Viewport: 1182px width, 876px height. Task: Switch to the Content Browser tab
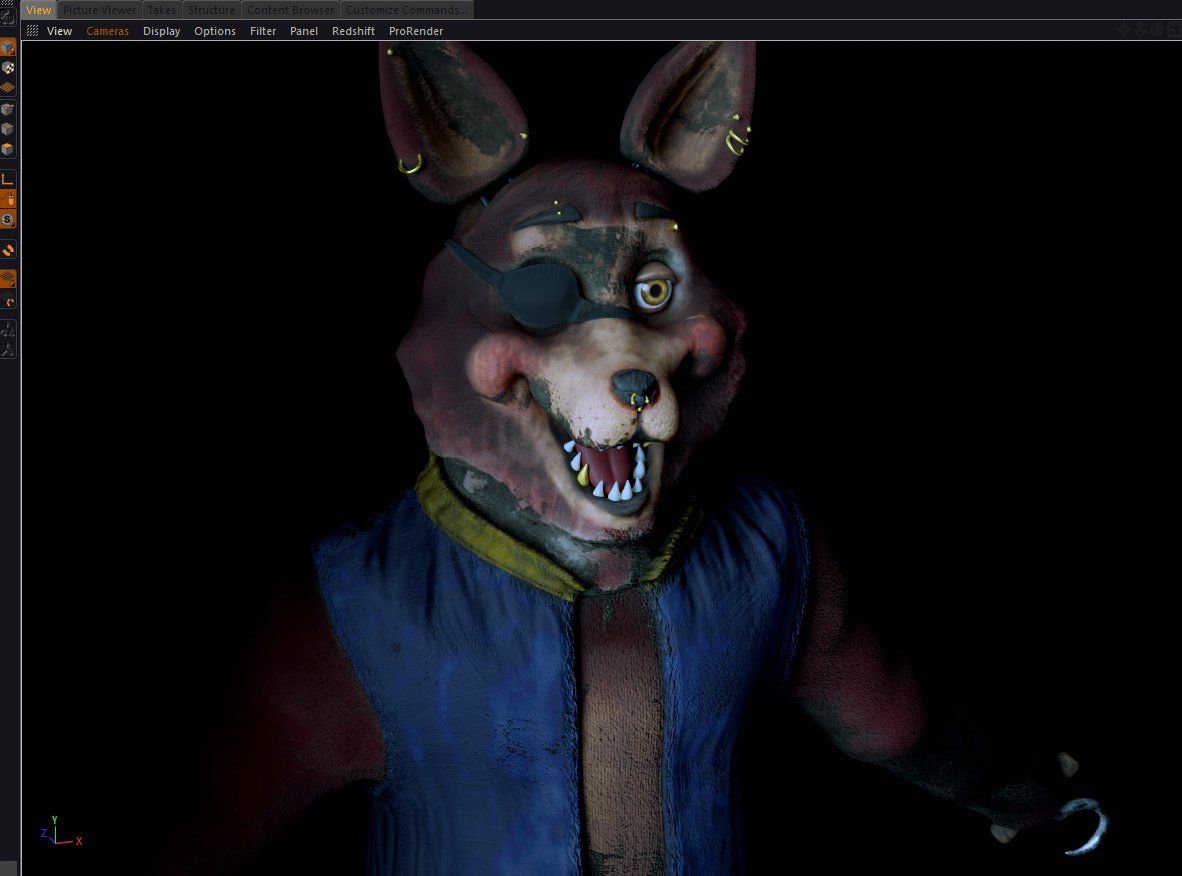pyautogui.click(x=290, y=10)
